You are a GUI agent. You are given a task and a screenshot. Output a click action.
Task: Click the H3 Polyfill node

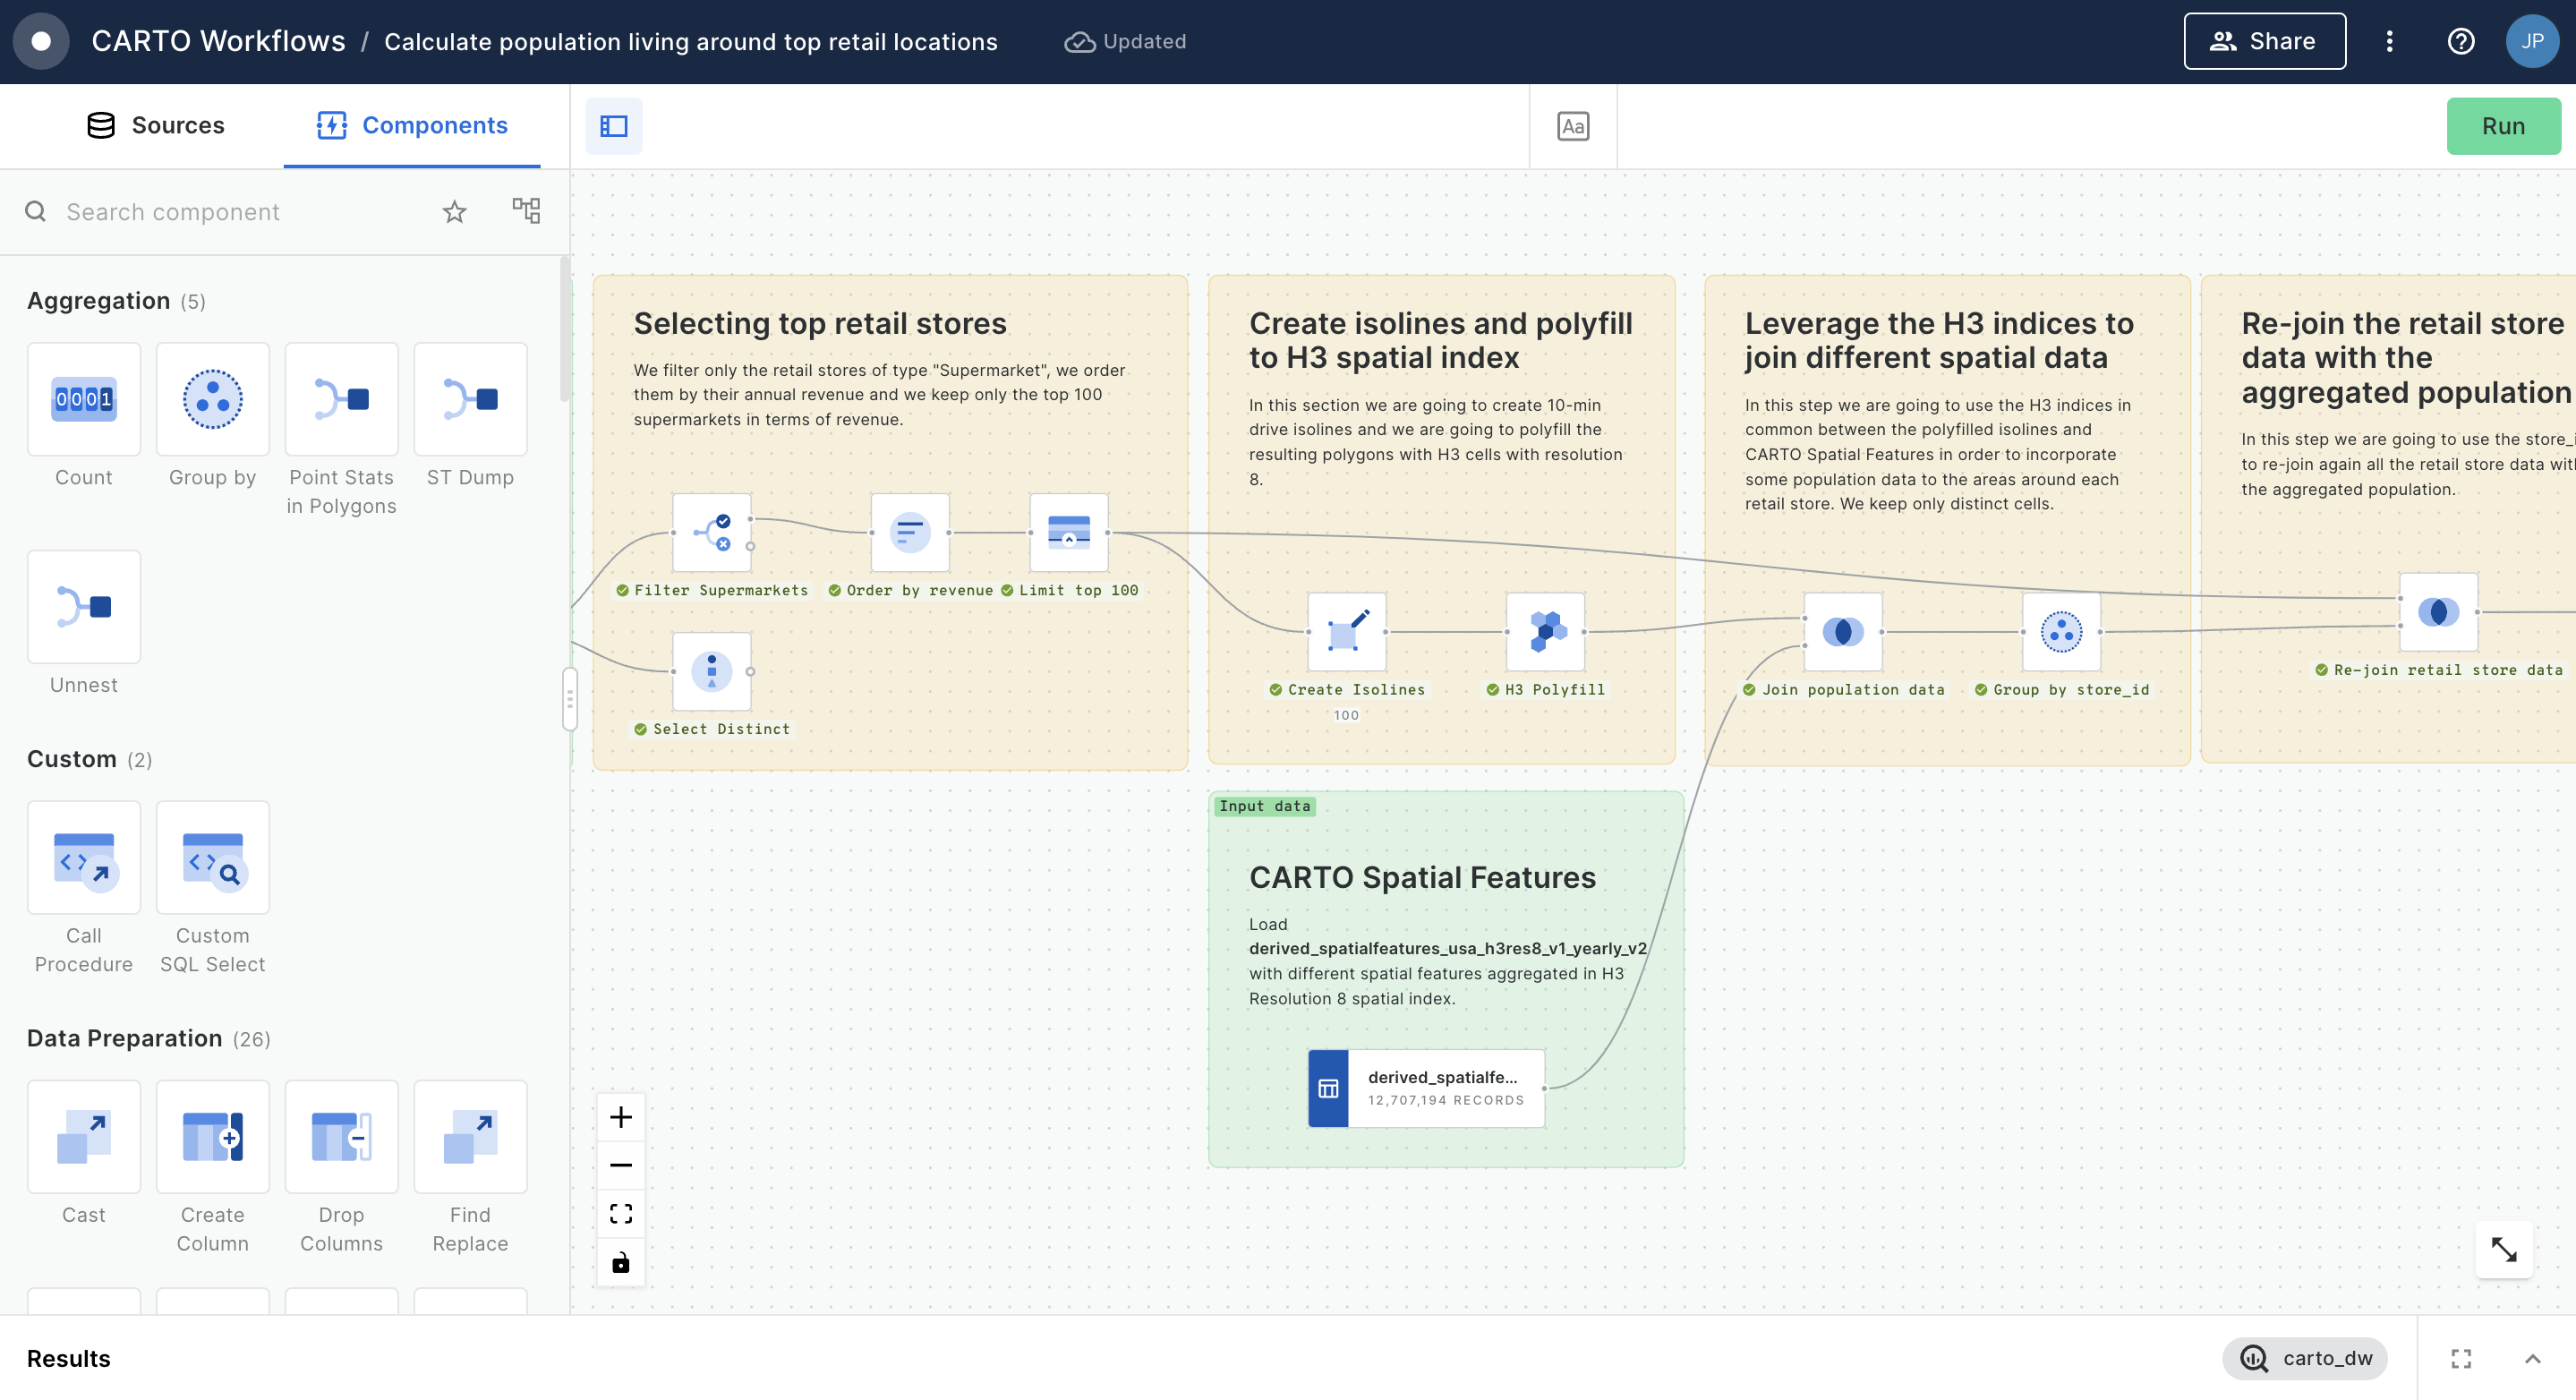[1545, 632]
